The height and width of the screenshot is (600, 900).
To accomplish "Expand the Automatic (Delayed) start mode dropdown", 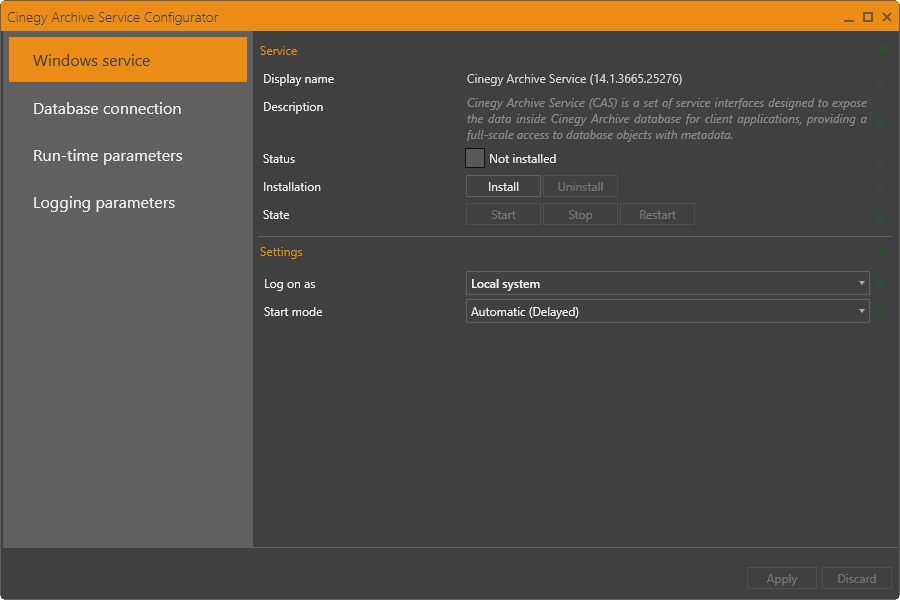I will 668,311.
